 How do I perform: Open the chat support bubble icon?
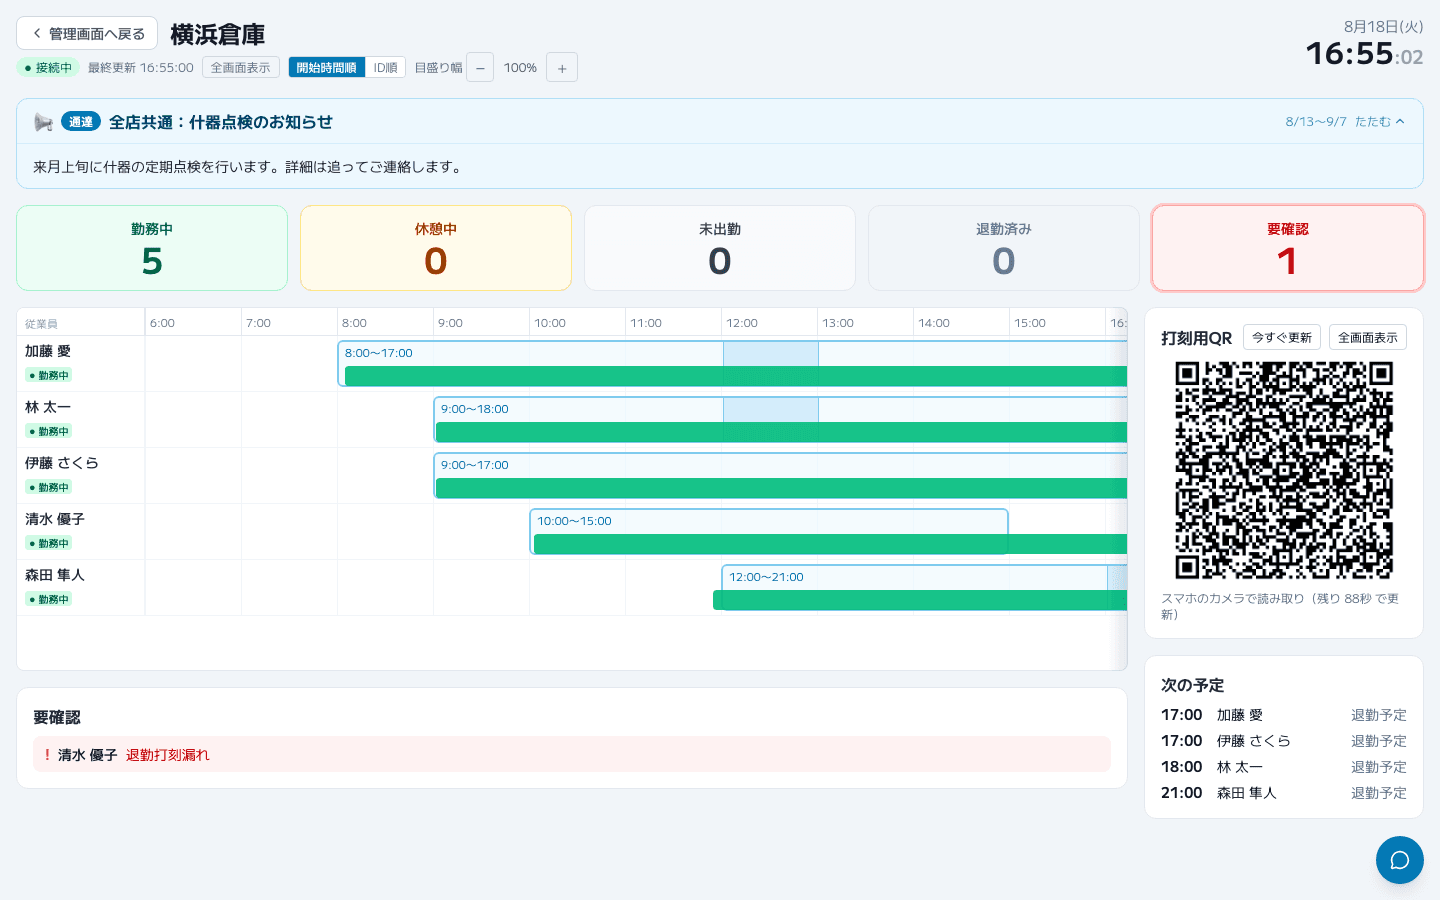coord(1400,860)
